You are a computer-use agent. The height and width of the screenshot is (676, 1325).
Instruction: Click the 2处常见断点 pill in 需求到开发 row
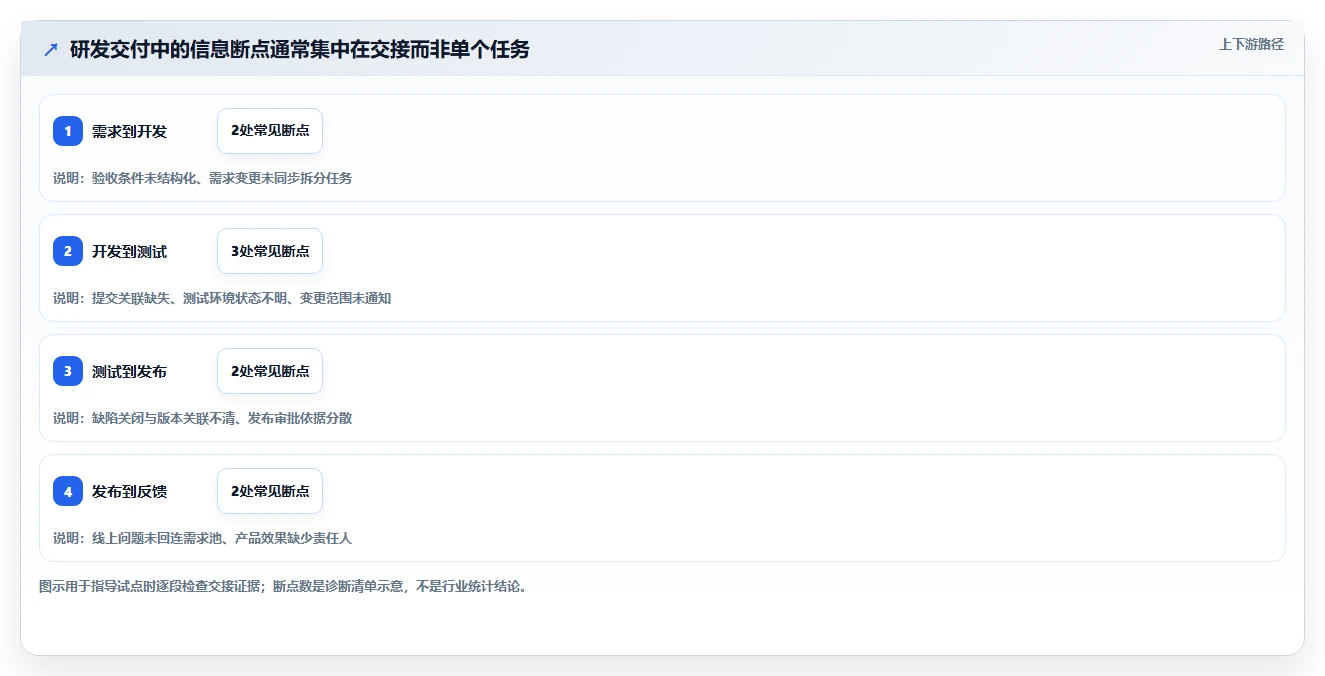pos(270,131)
